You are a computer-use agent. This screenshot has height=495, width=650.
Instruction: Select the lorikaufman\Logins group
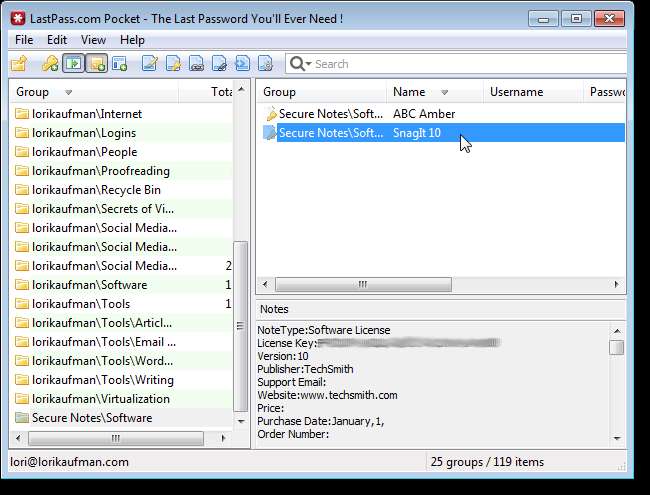pos(122,133)
